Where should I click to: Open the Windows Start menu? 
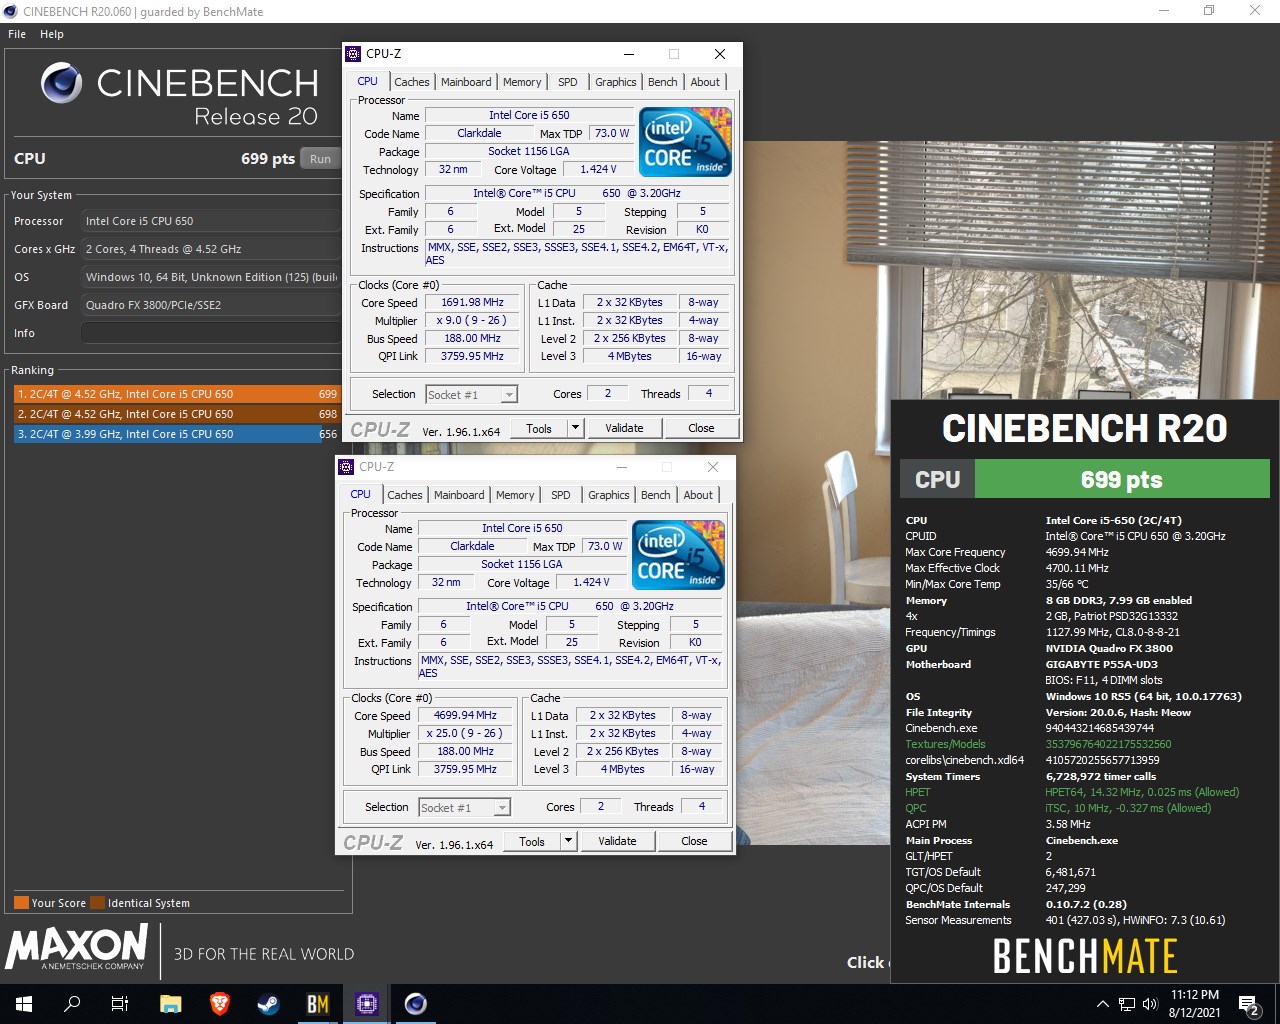[x=24, y=1004]
